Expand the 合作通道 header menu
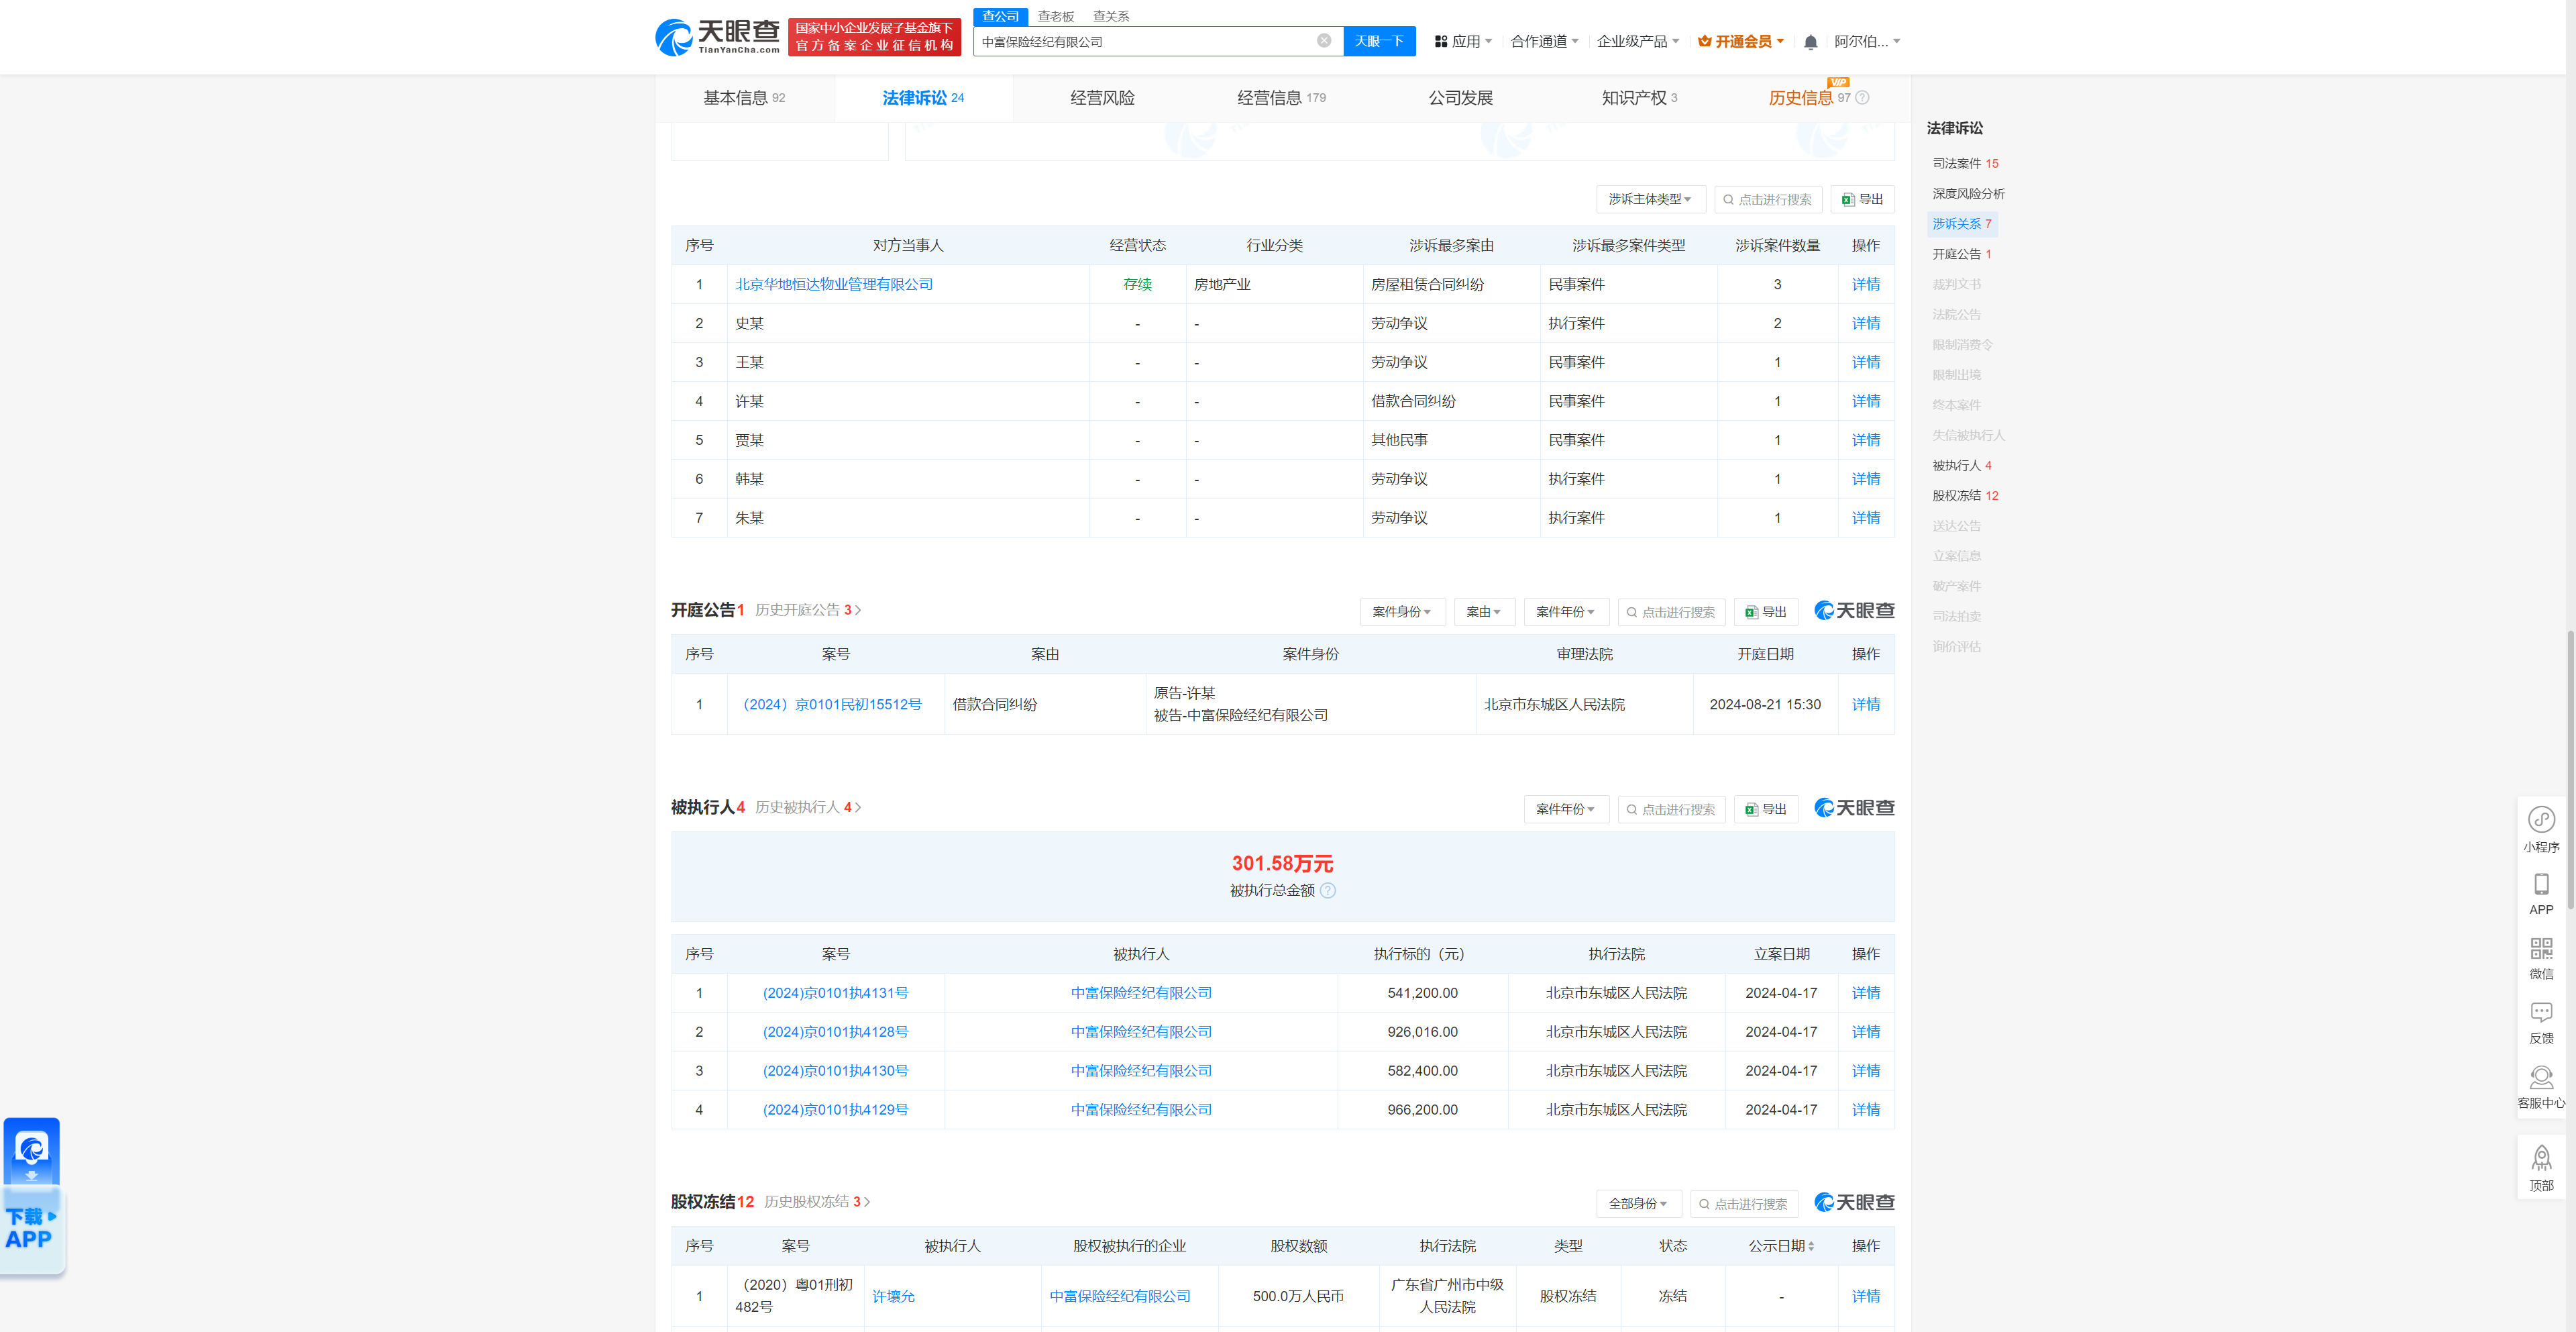2576x1332 pixels. click(1544, 42)
